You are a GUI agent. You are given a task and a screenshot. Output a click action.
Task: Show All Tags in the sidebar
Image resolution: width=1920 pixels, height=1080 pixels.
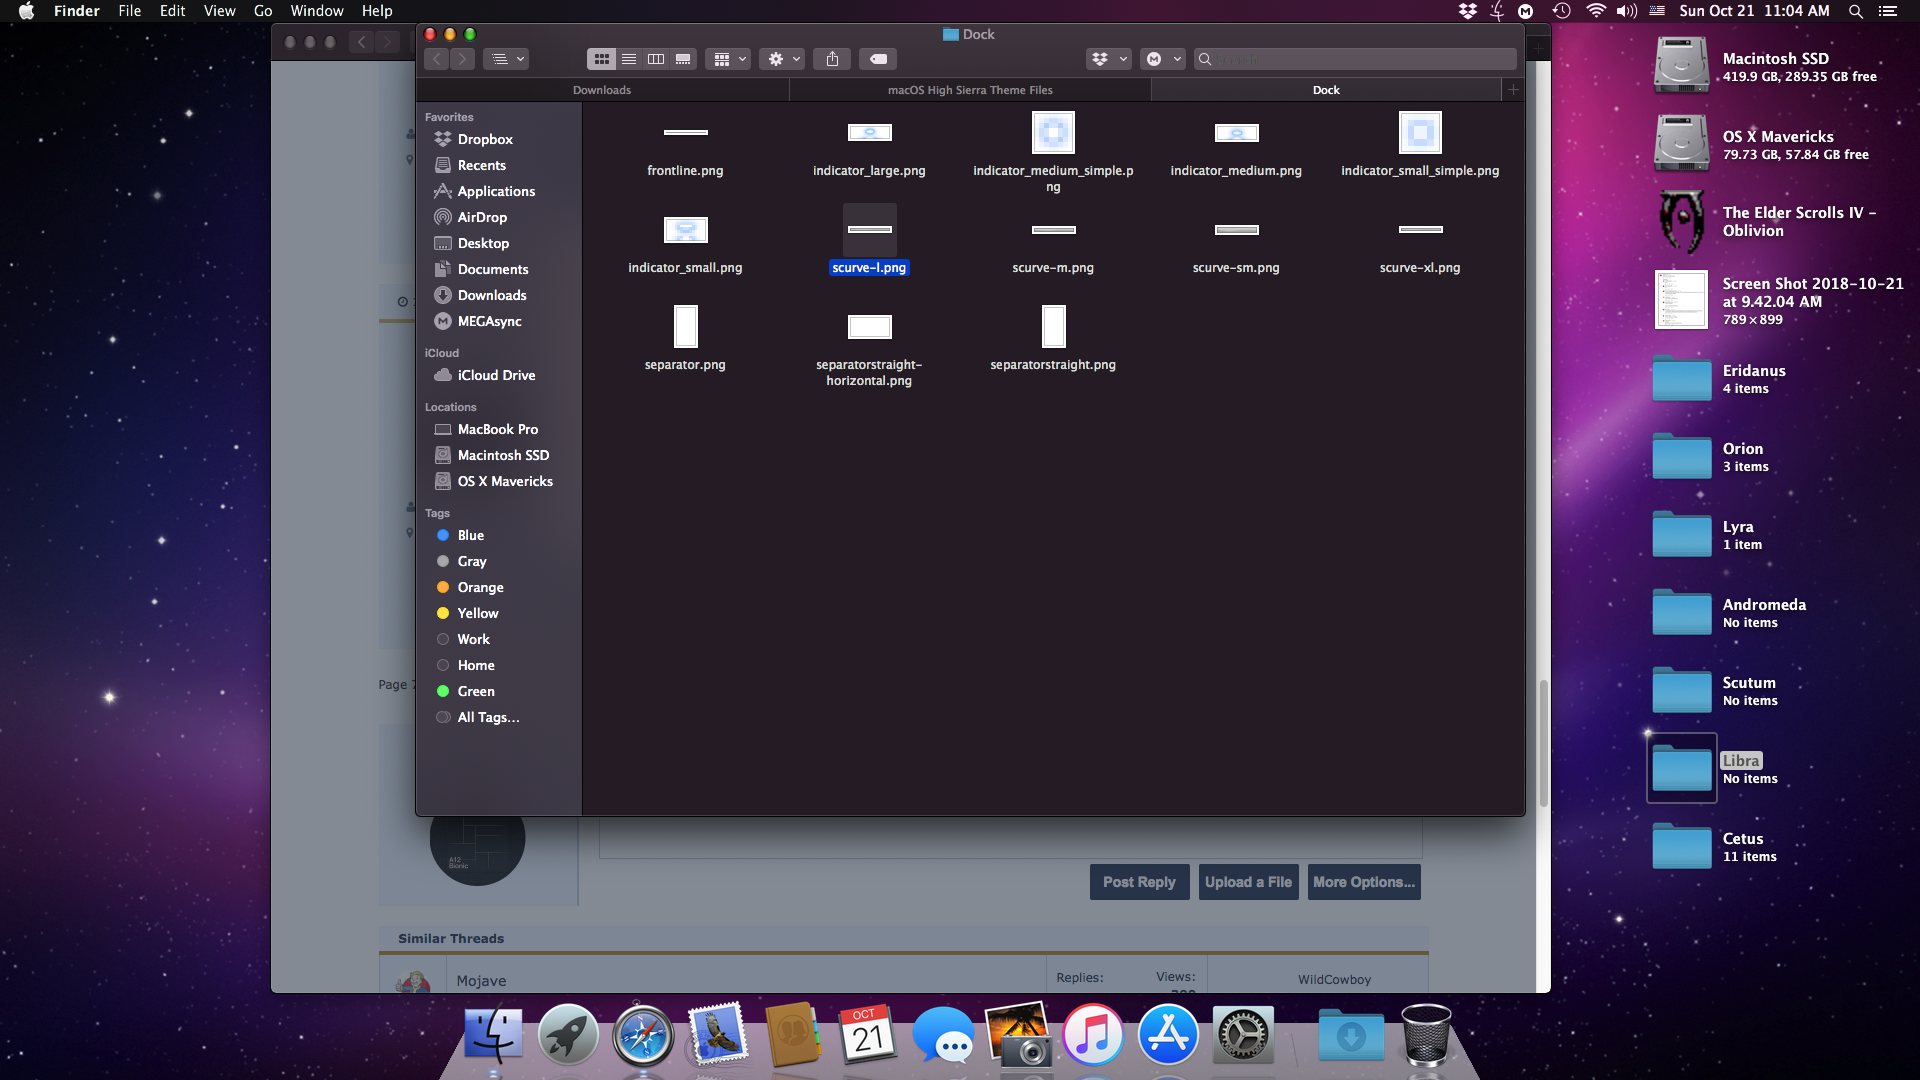coord(488,717)
